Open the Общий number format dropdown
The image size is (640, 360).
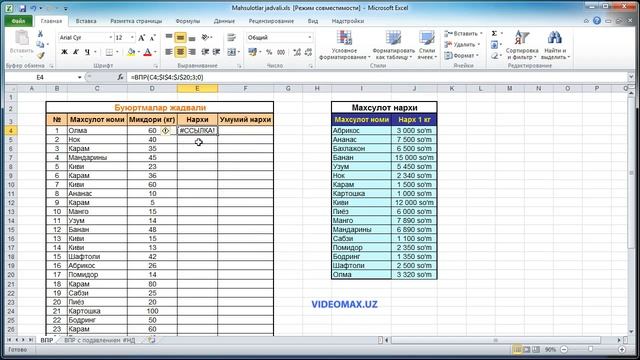(x=309, y=38)
